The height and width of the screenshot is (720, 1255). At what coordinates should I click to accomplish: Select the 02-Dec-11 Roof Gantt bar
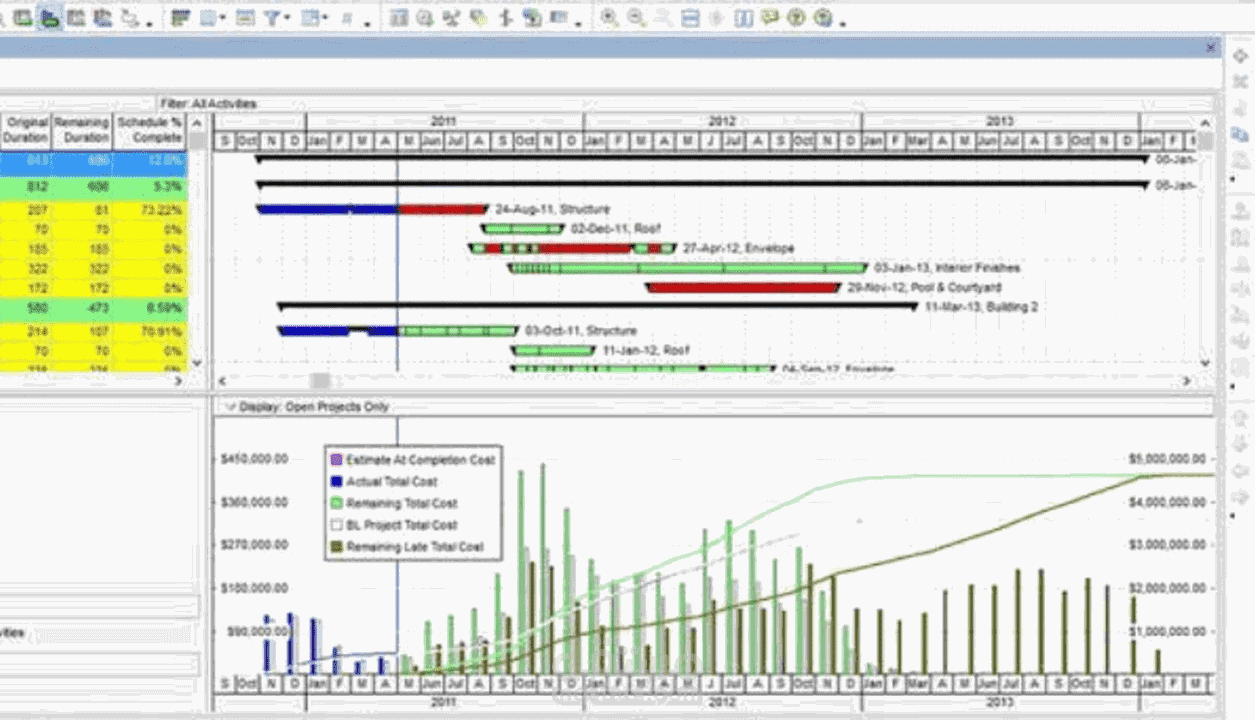point(522,229)
